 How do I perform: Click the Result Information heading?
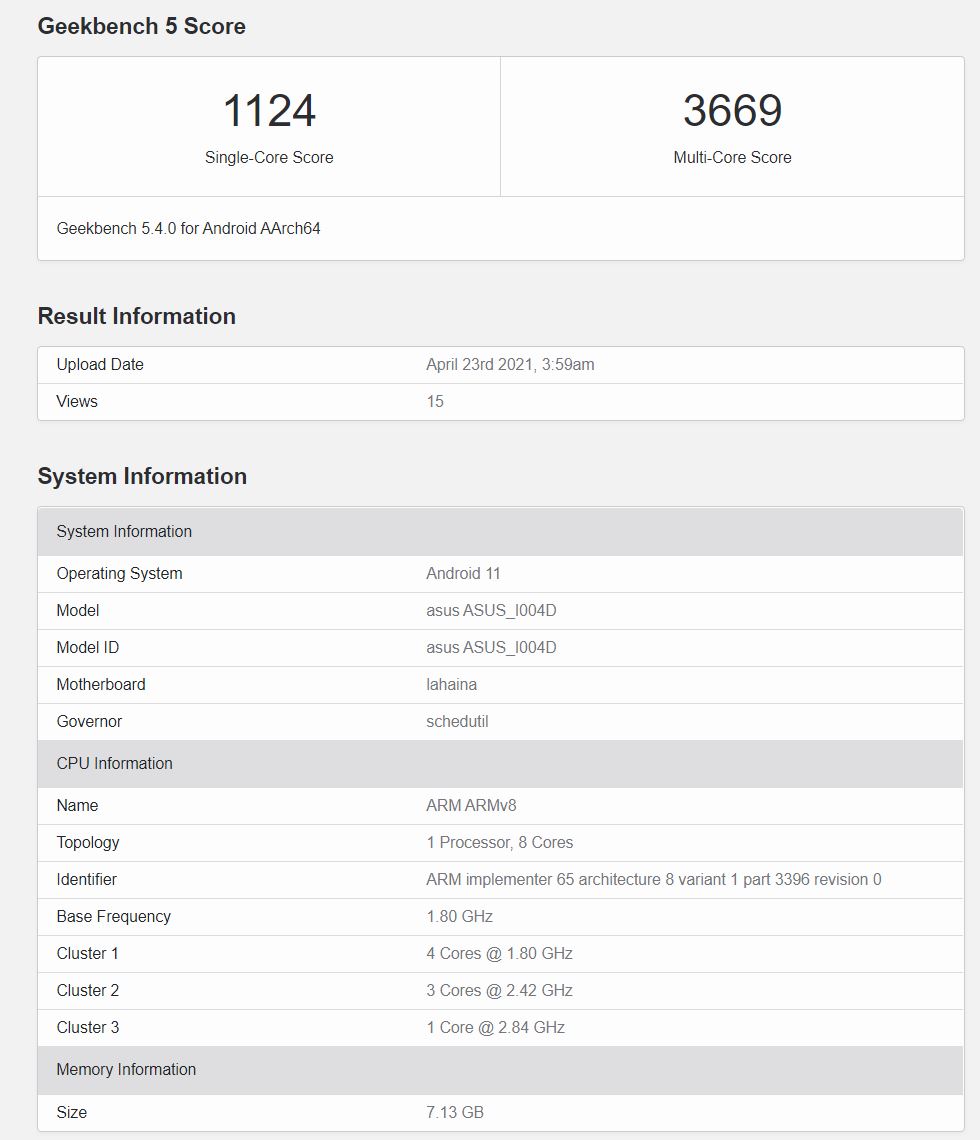tap(137, 316)
